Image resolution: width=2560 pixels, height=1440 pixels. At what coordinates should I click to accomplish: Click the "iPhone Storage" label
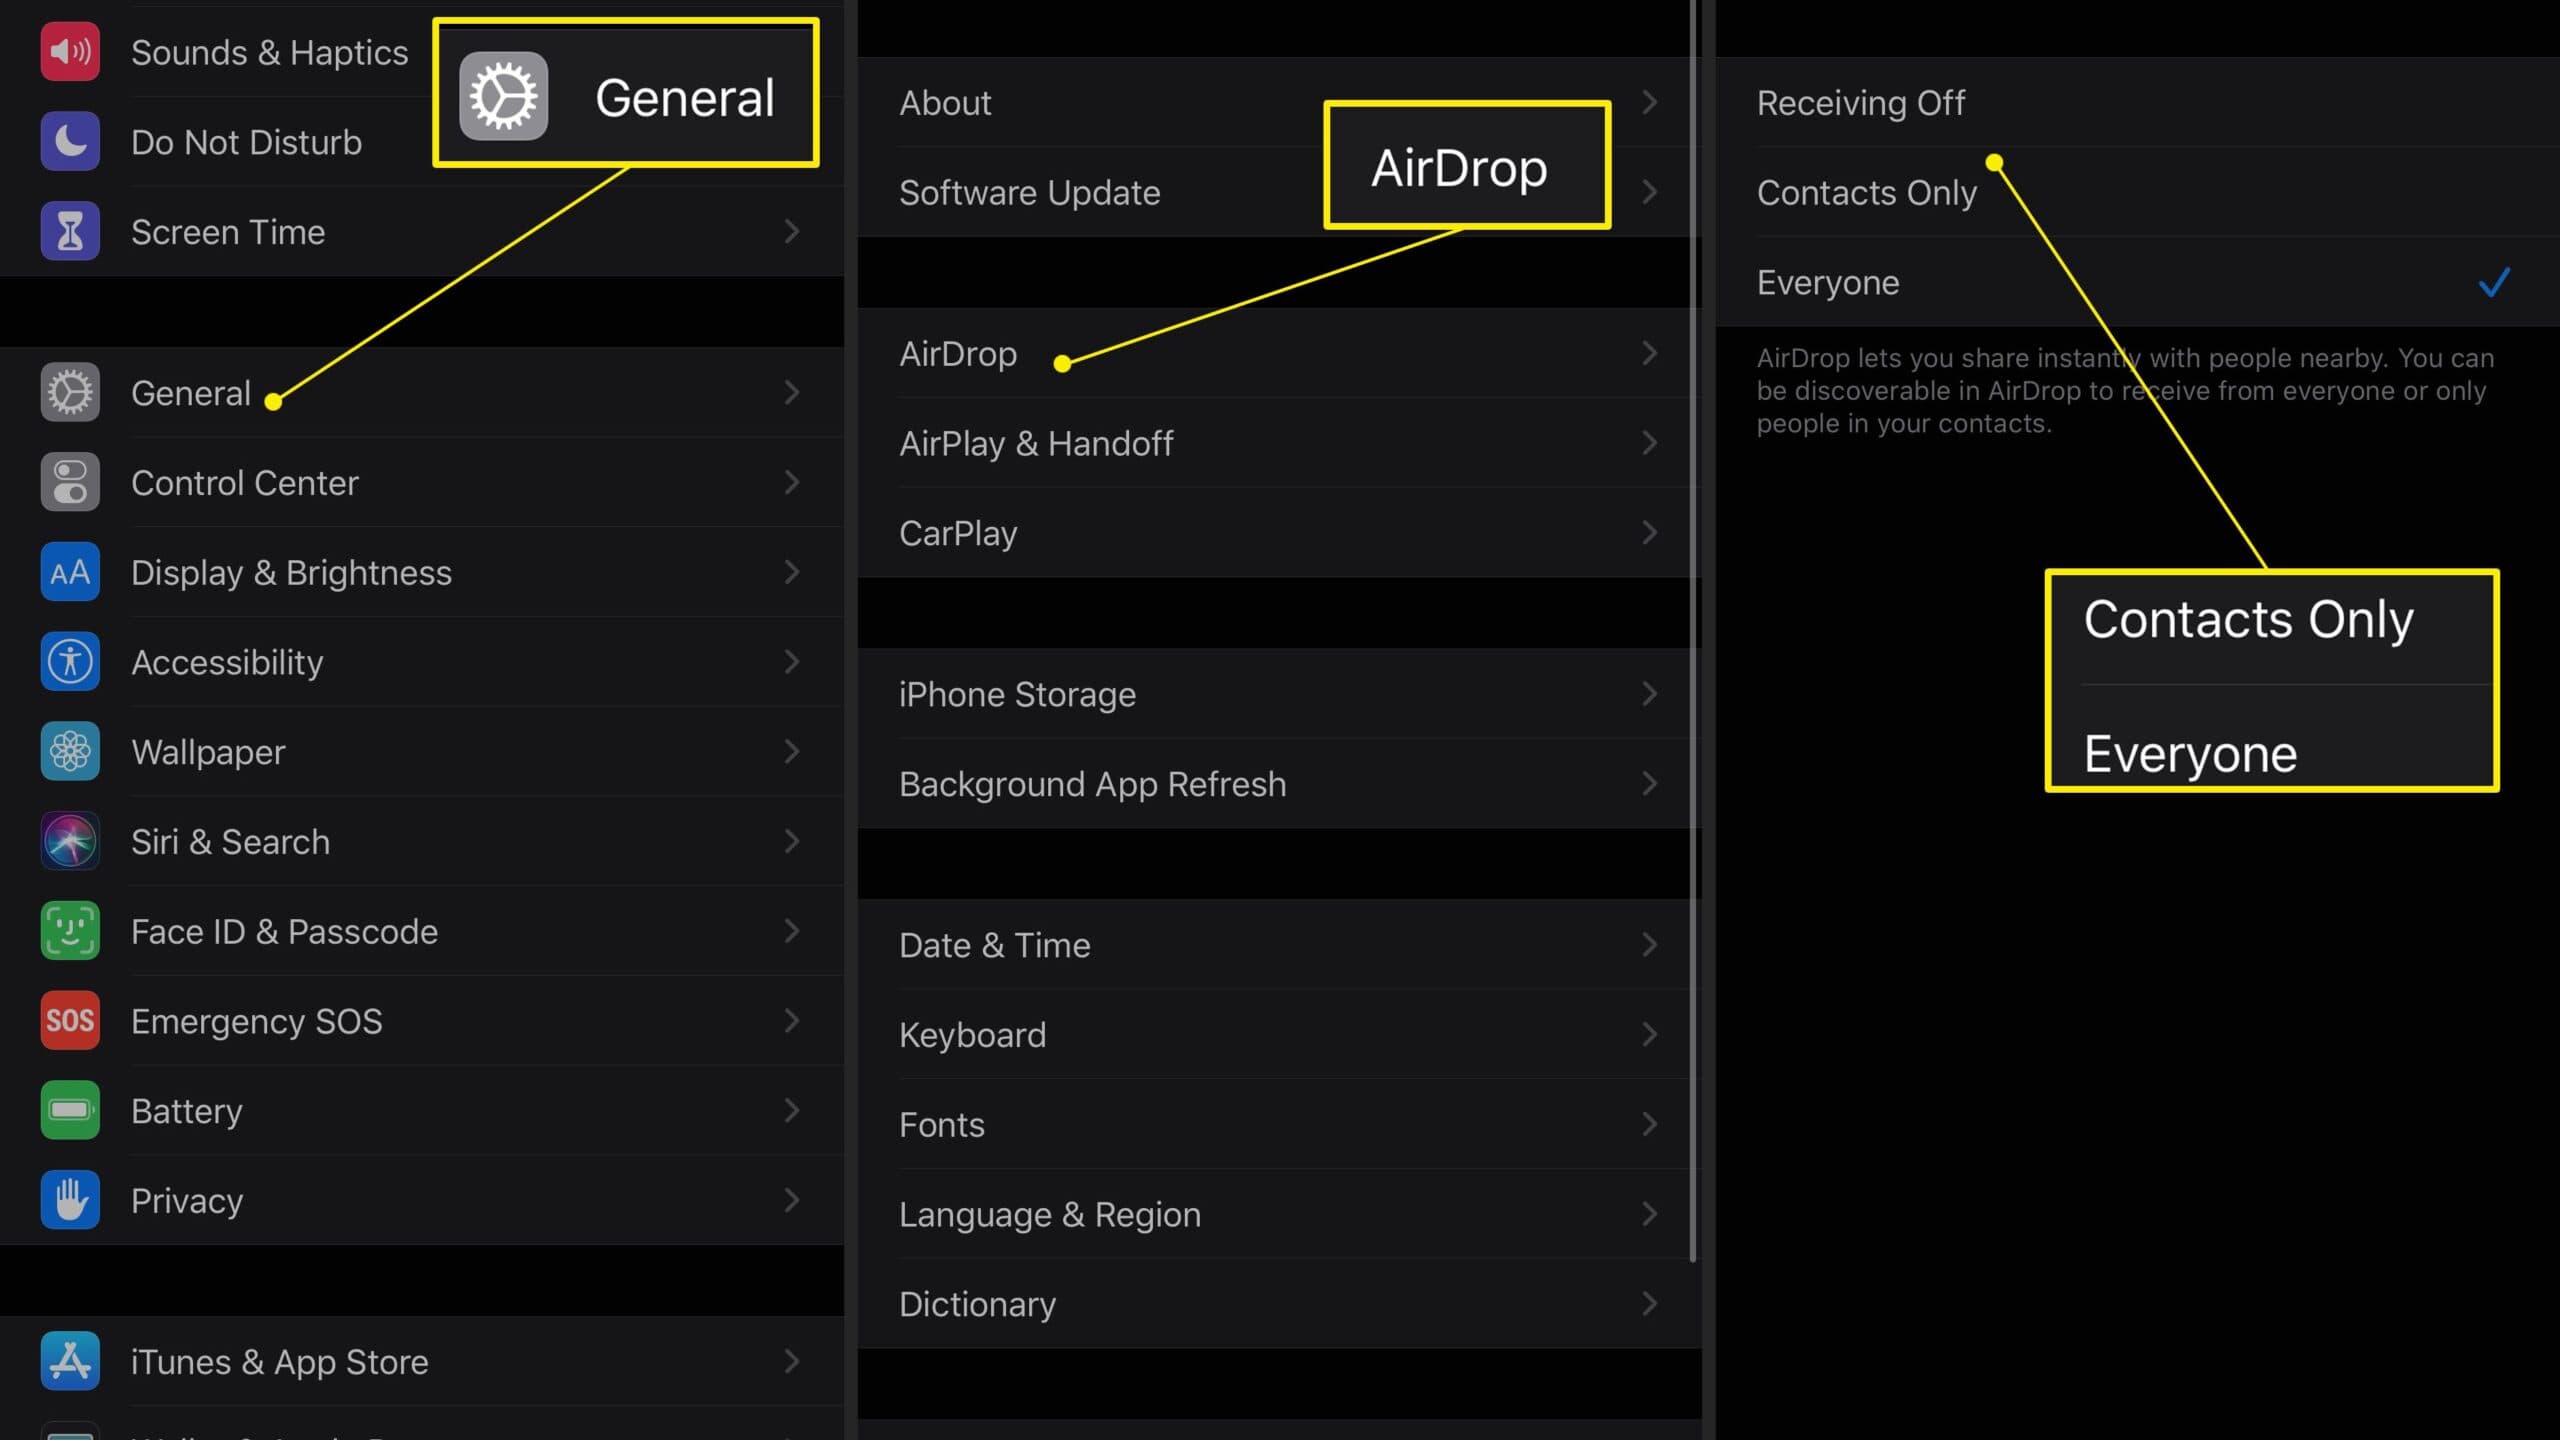(x=1017, y=695)
